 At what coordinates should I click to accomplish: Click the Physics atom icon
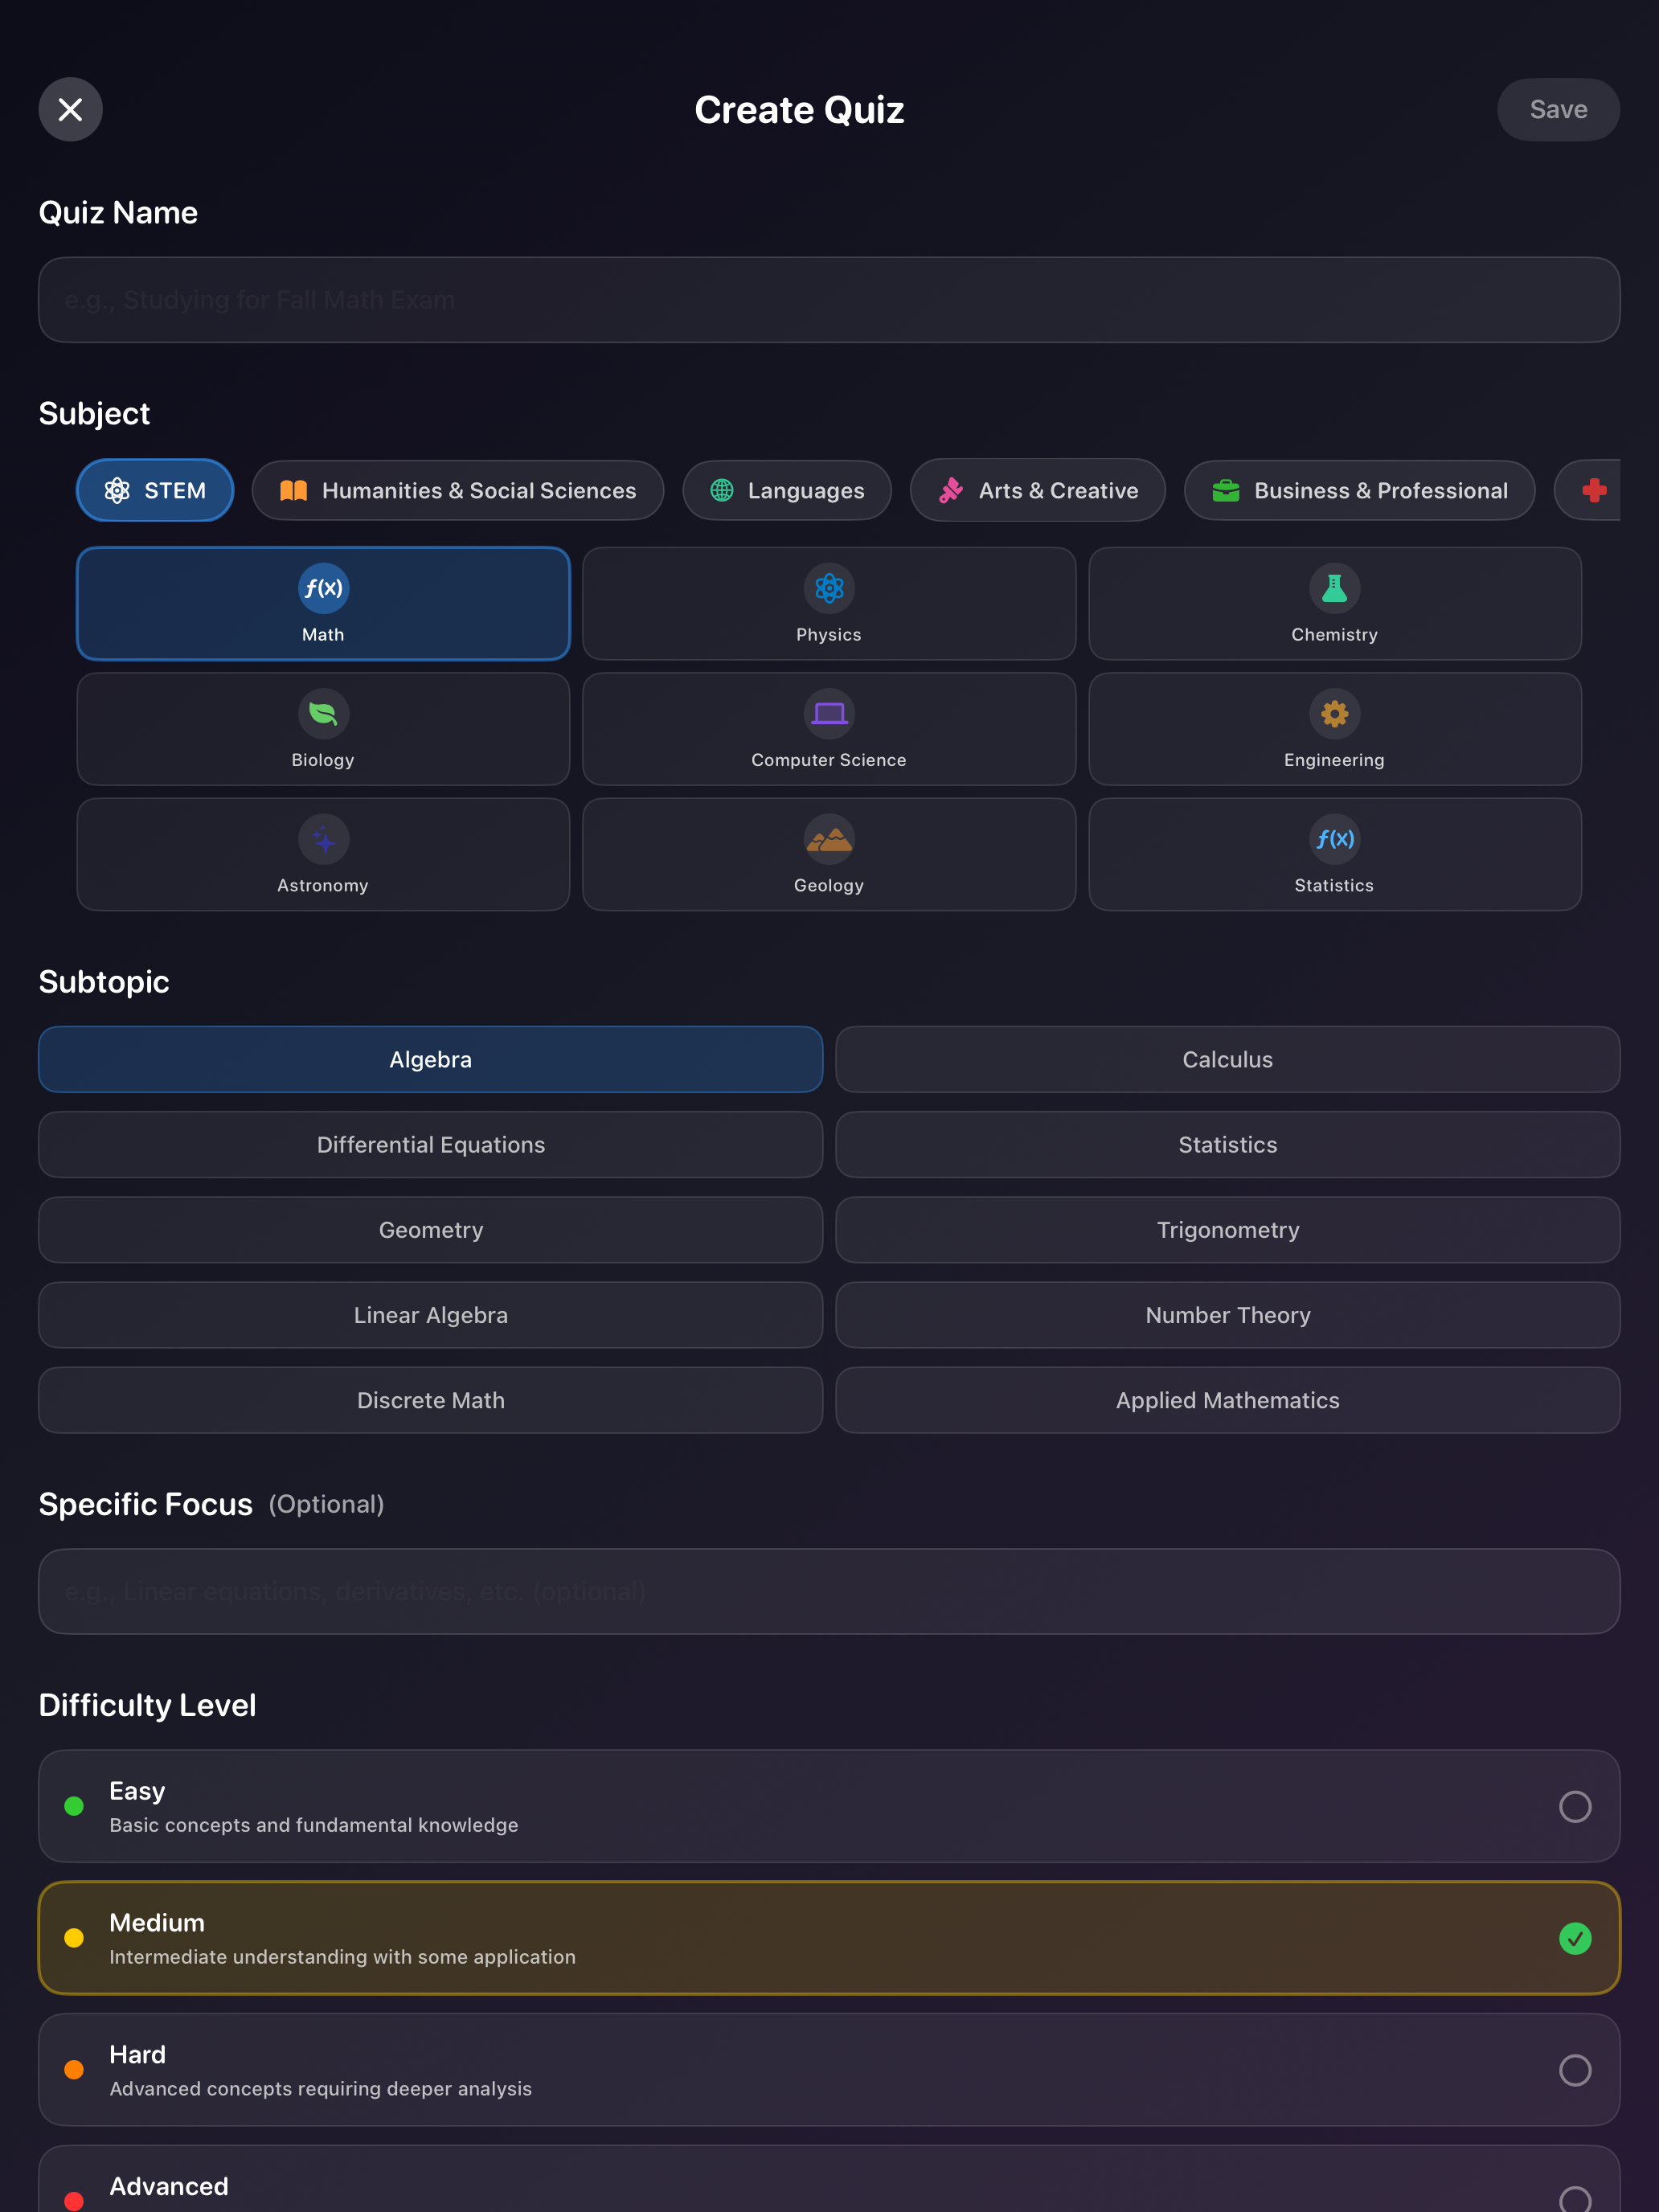829,588
